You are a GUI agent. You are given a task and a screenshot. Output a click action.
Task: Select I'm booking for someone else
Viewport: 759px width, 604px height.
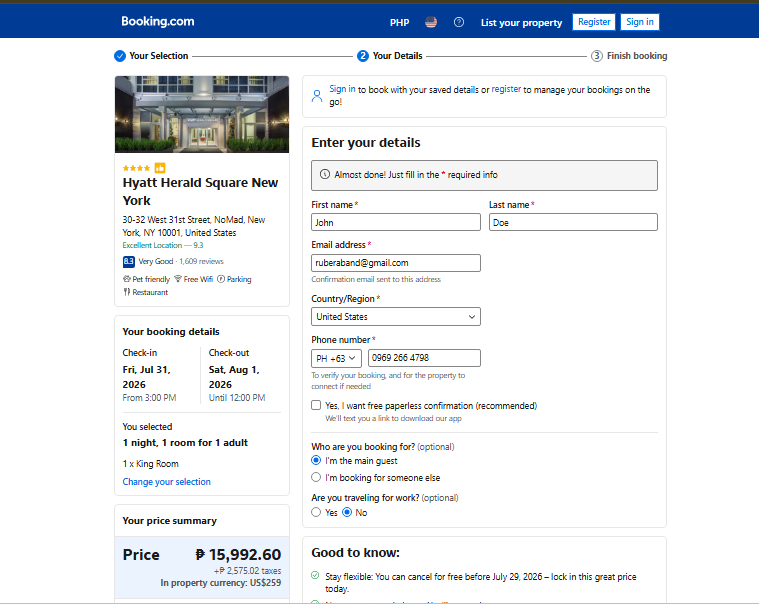[x=316, y=477]
